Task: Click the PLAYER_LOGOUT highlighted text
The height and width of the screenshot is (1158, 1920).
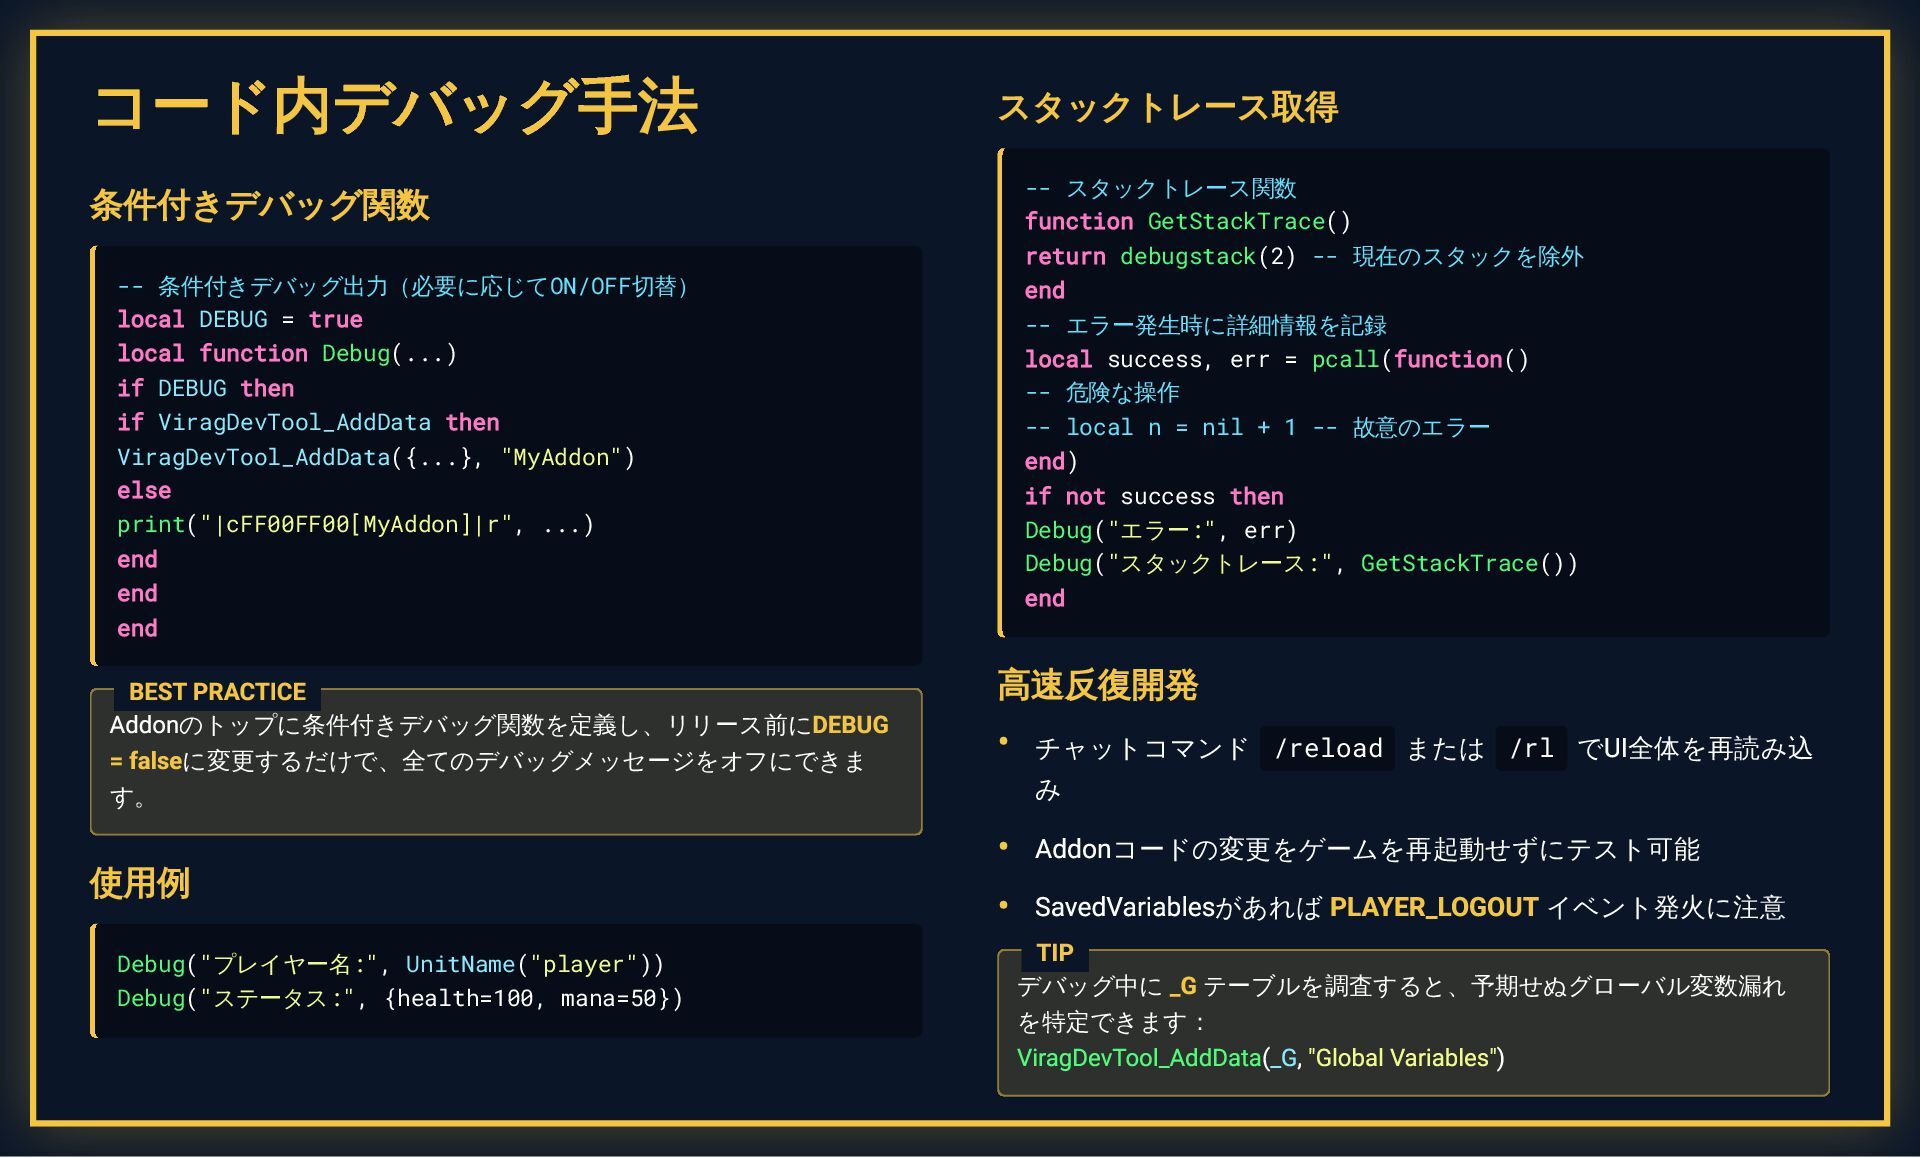Action: pos(1433,907)
